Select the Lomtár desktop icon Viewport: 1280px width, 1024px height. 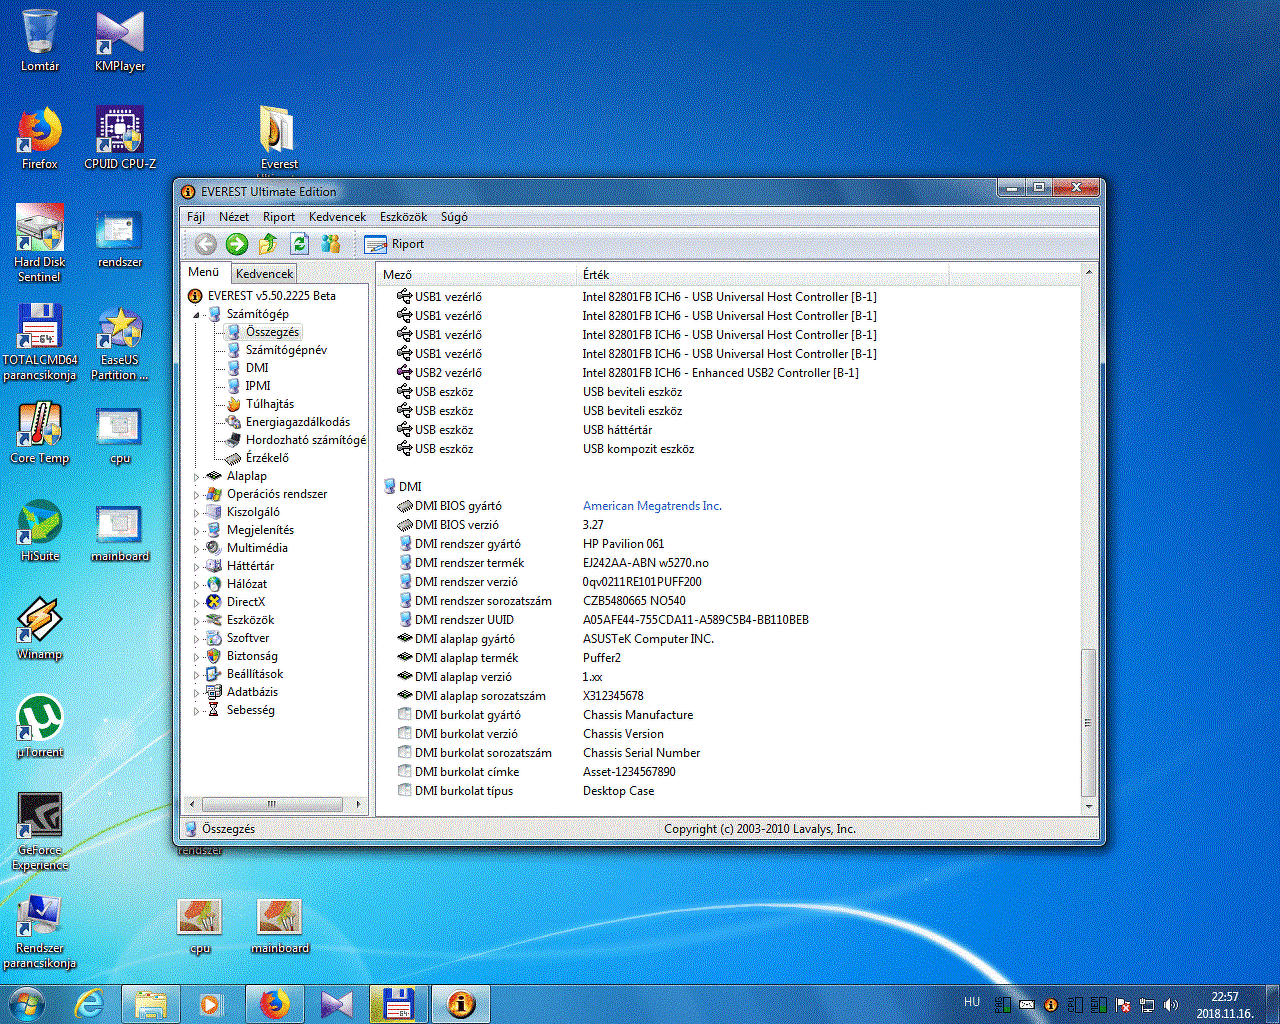[x=40, y=41]
